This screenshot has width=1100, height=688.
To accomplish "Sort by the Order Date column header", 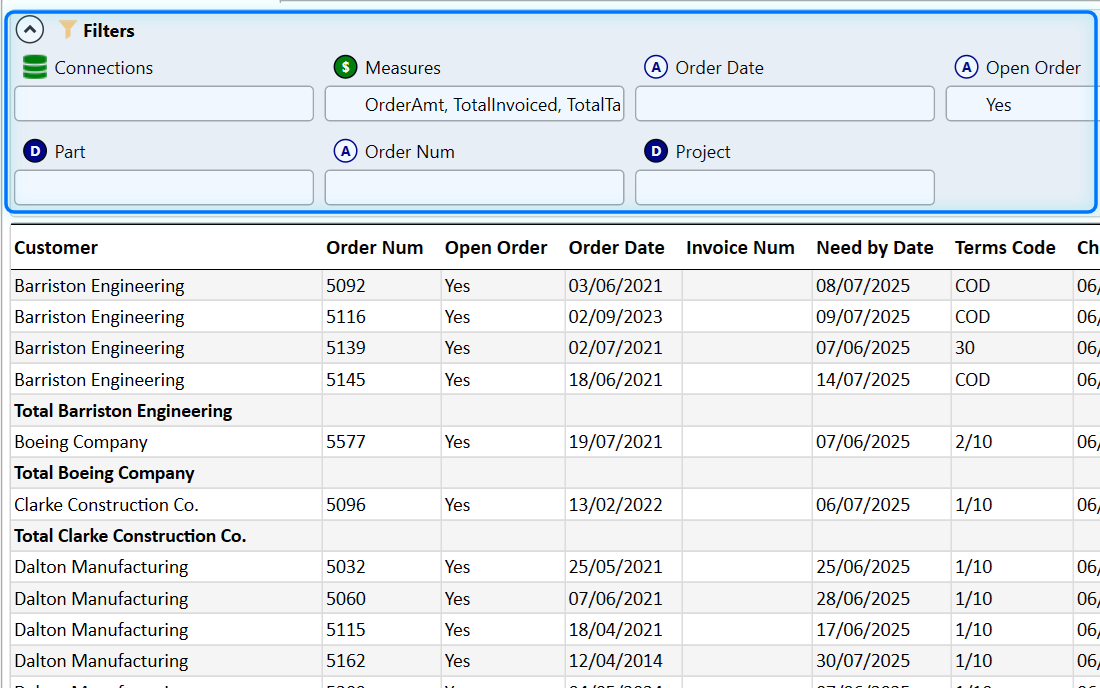I will (617, 248).
